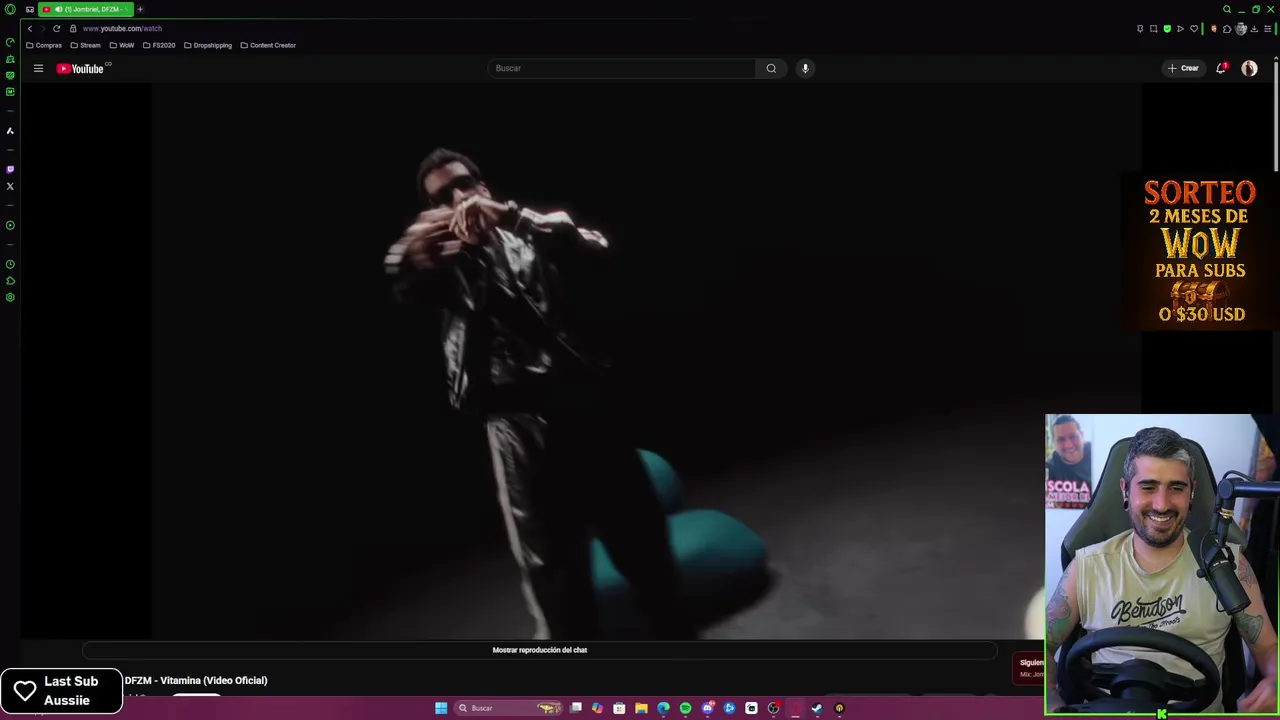
Task: Open Opera easy setup sliders icon
Action: click(x=1267, y=28)
